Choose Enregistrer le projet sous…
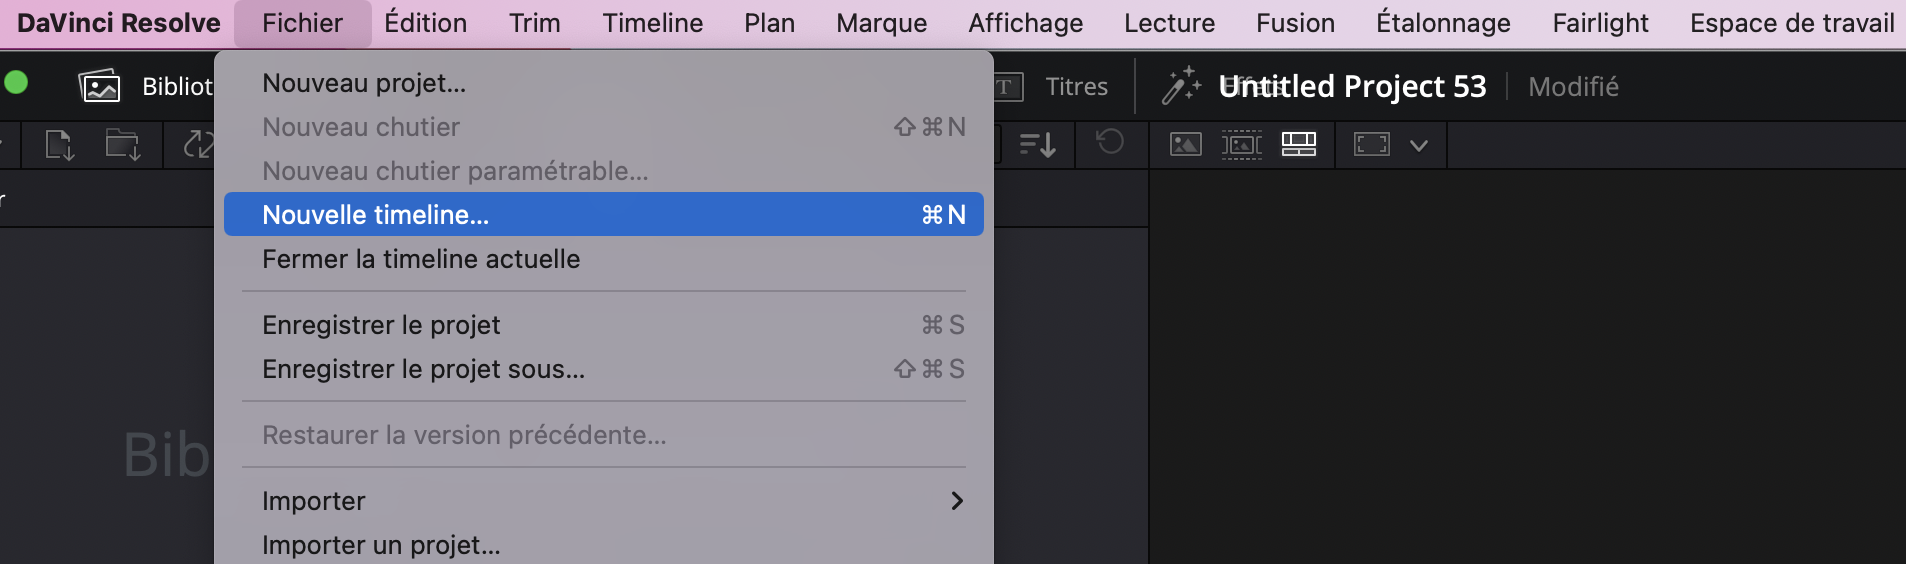The height and width of the screenshot is (564, 1906). coord(423,369)
